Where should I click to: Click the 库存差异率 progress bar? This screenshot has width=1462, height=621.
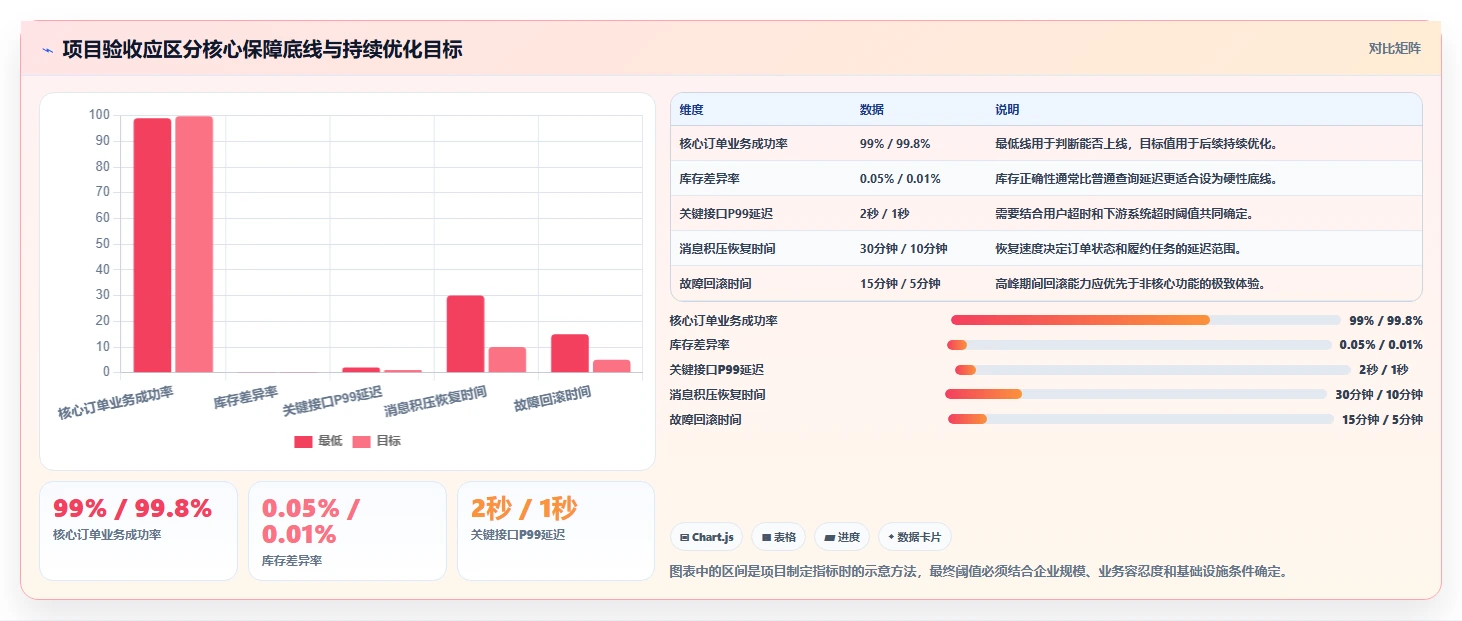(1139, 345)
